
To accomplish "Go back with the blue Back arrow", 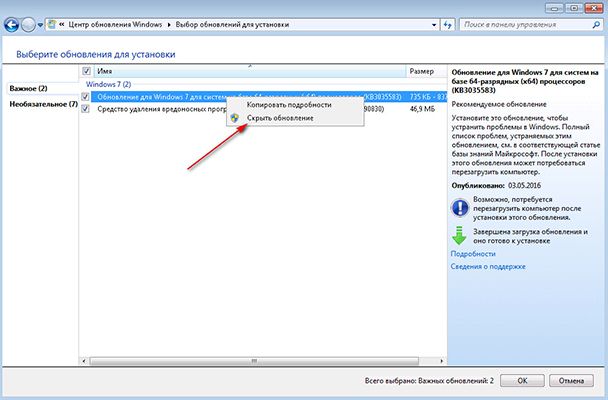I will pyautogui.click(x=11, y=25).
